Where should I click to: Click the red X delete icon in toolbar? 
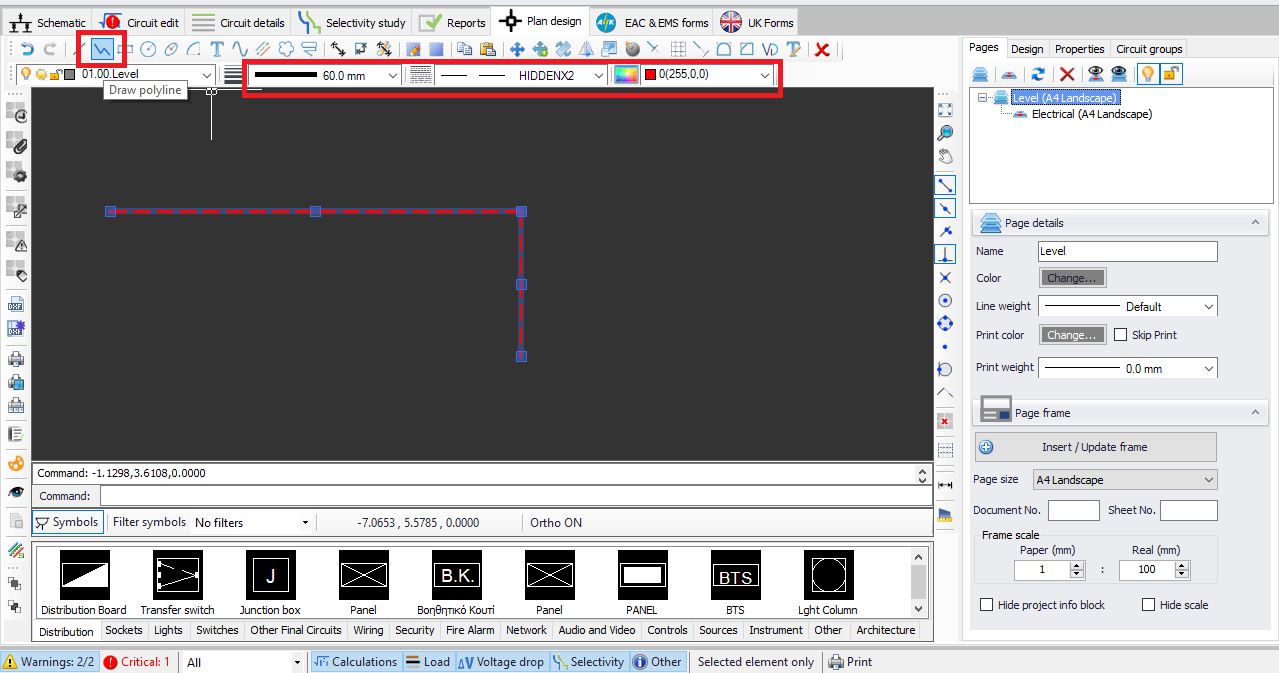coord(822,48)
